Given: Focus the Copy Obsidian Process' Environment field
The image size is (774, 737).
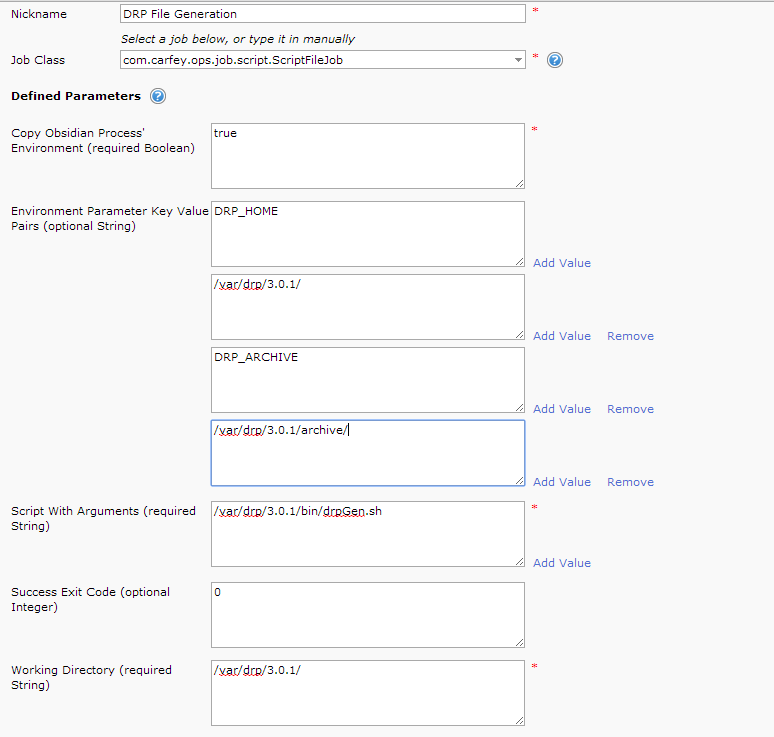Looking at the screenshot, I should click(367, 155).
